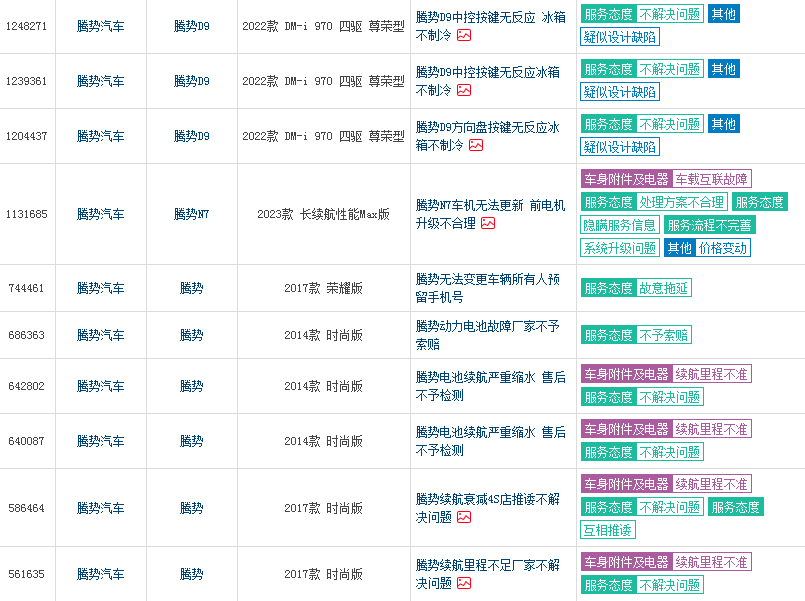Screen dimensions: 805x601
Task: Click 隐瞒服务信息 tag in row 1131685
Action: coord(620,225)
